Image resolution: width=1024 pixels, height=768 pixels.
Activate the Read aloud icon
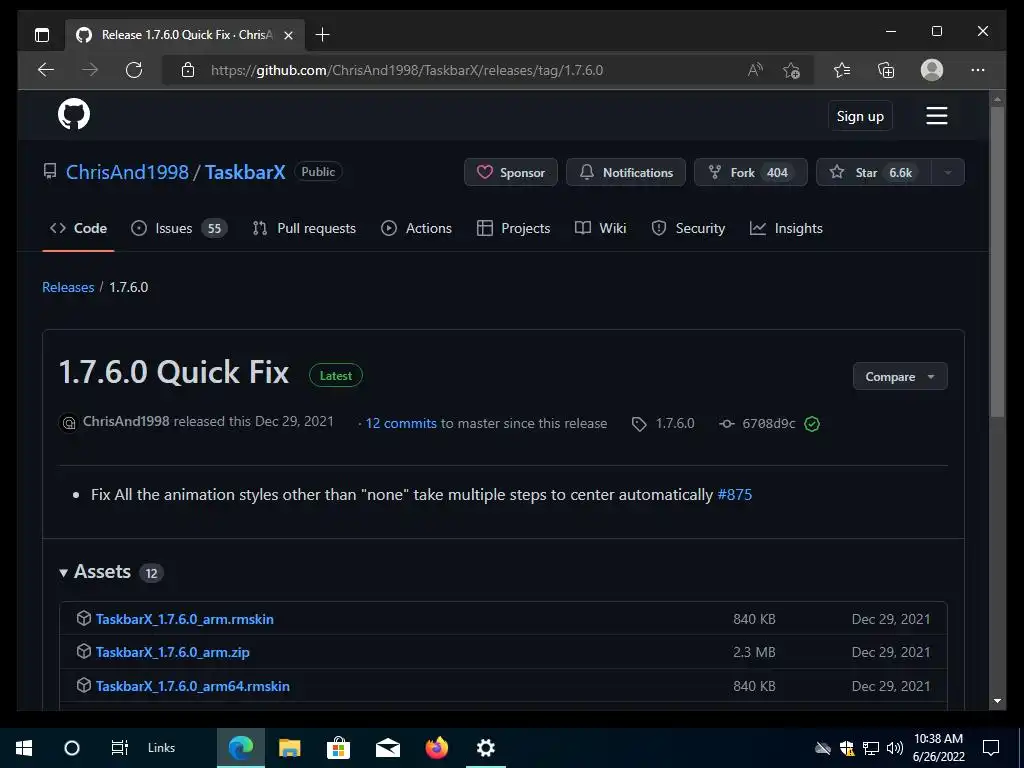(755, 70)
